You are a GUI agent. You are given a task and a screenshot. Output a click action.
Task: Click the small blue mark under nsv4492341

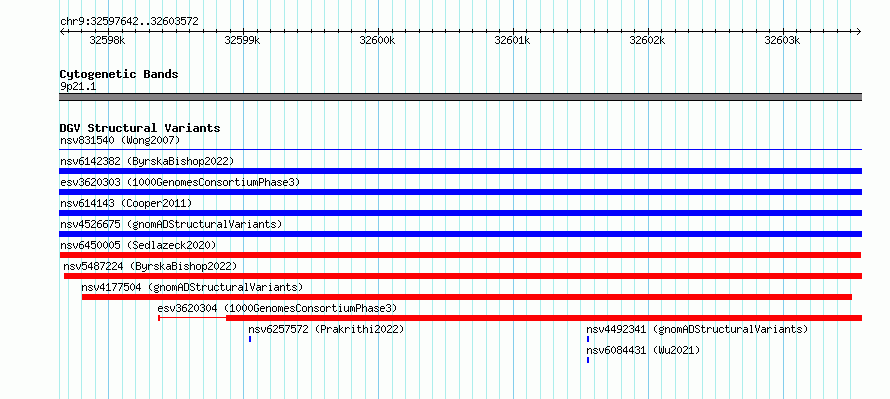coord(588,339)
